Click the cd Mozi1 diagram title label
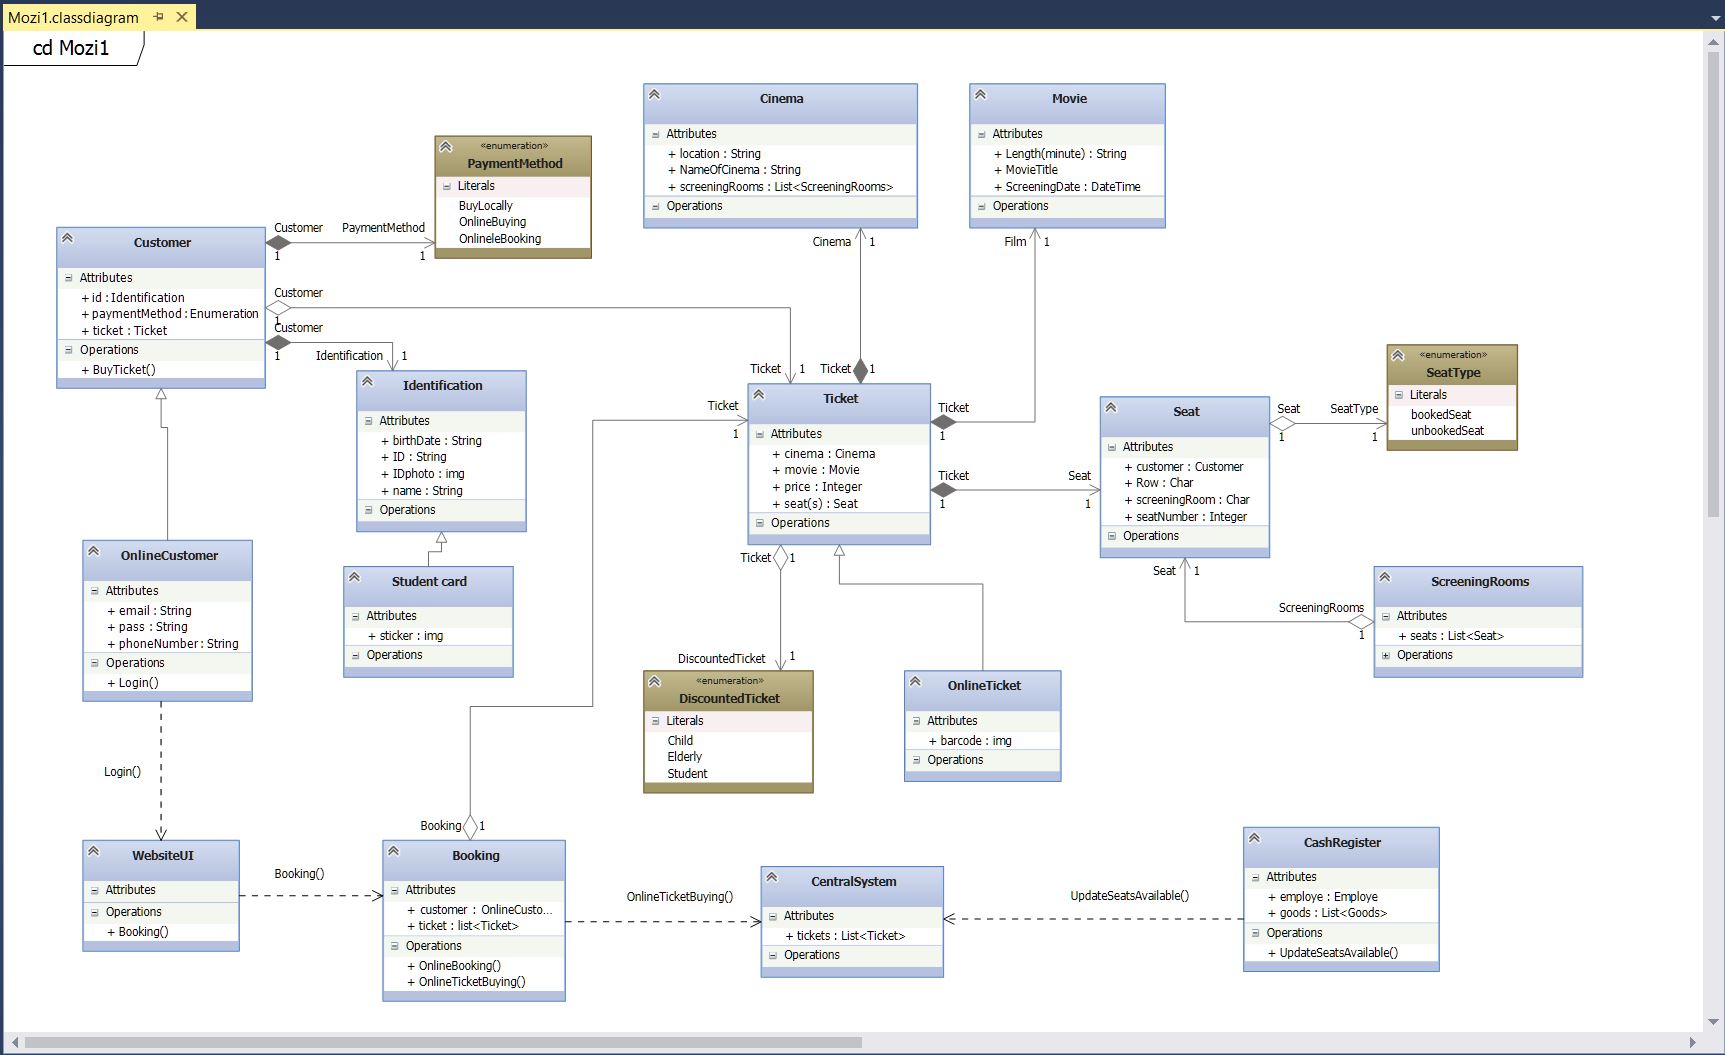 72,46
